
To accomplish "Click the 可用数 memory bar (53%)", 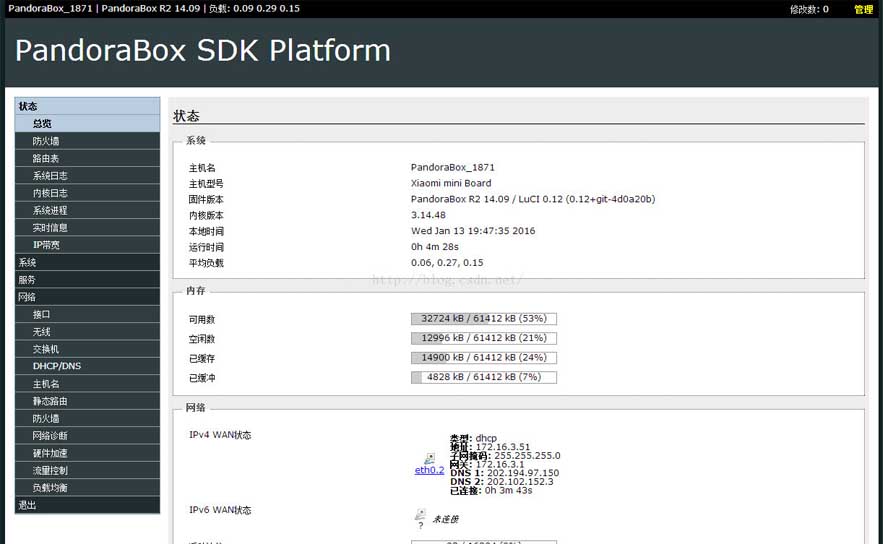I will click(x=484, y=319).
